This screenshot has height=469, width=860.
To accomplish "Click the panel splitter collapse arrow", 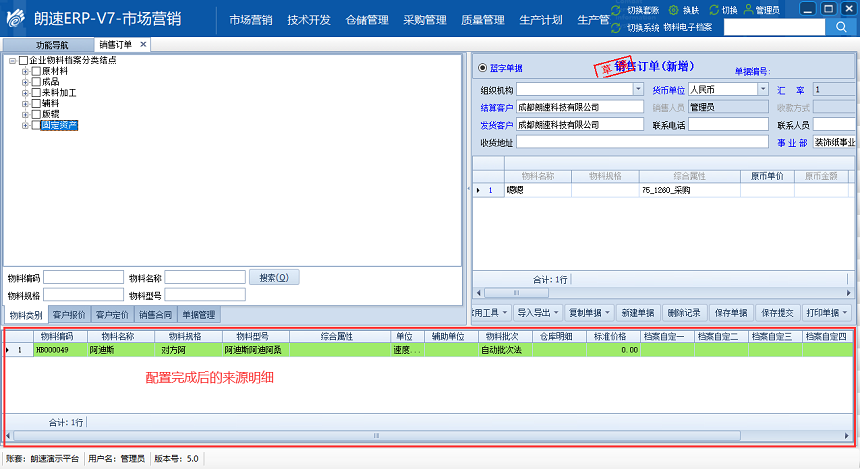I will 468,189.
